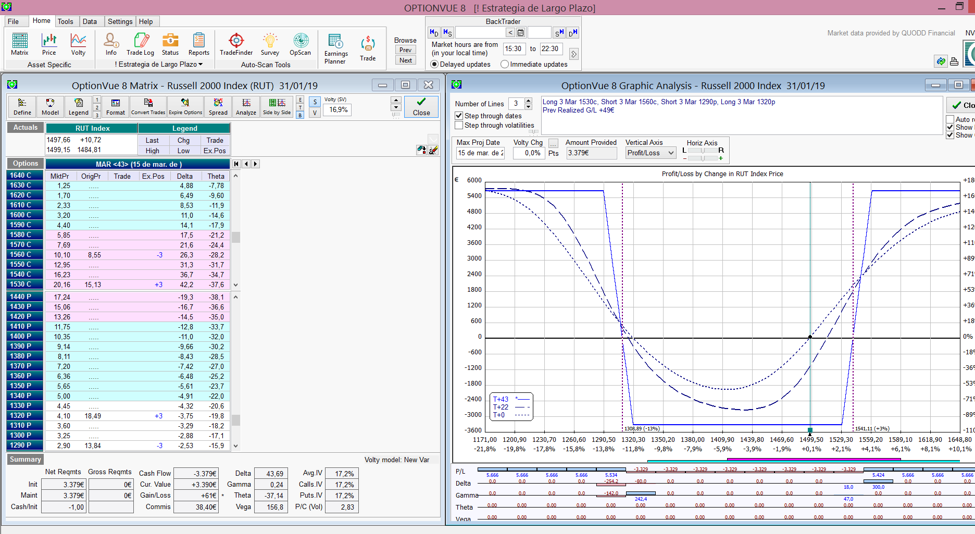Select Delayed updates radio button

435,64
